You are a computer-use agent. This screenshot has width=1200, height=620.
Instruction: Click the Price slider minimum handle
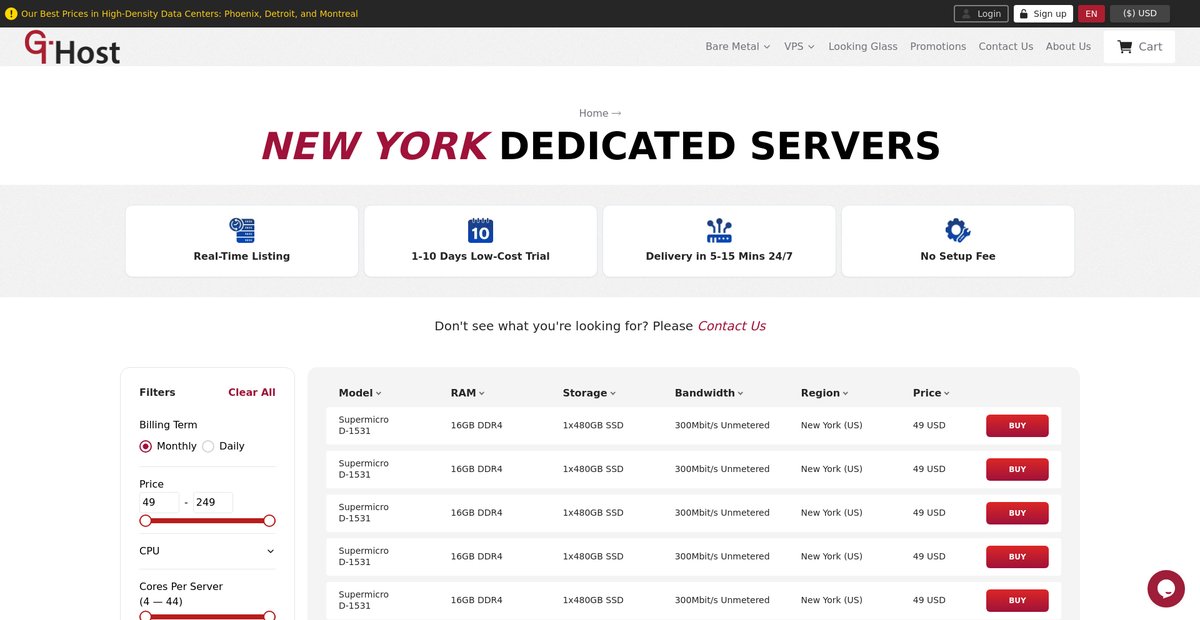pos(146,521)
